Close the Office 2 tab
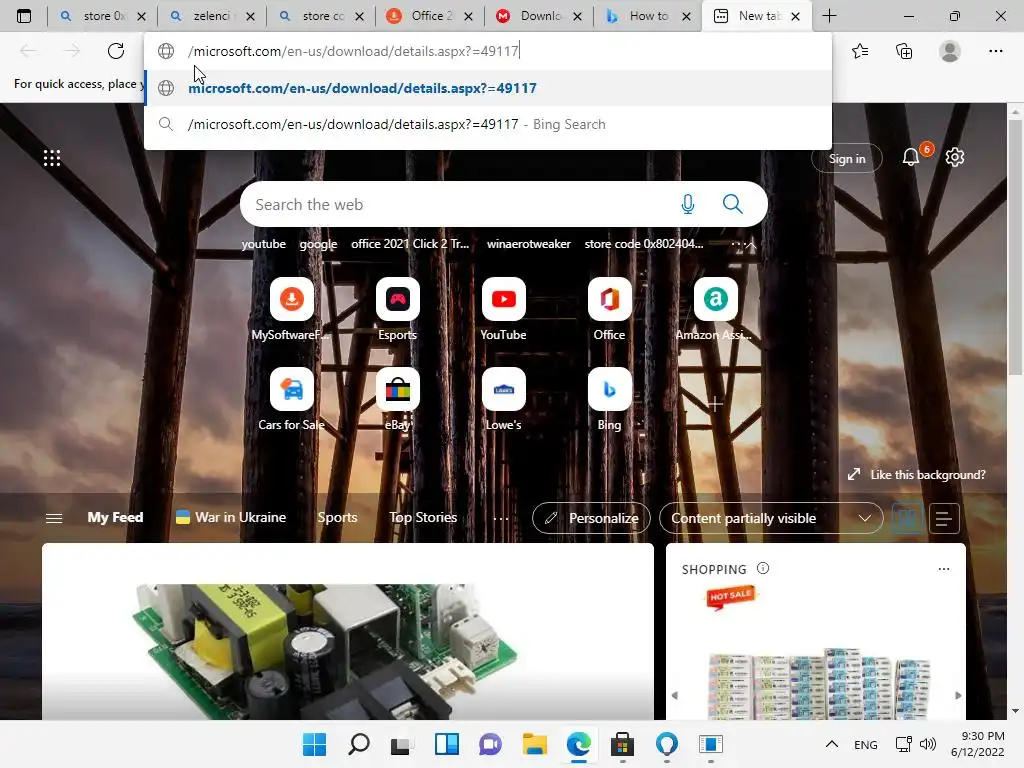This screenshot has height=768, width=1024. 468,16
